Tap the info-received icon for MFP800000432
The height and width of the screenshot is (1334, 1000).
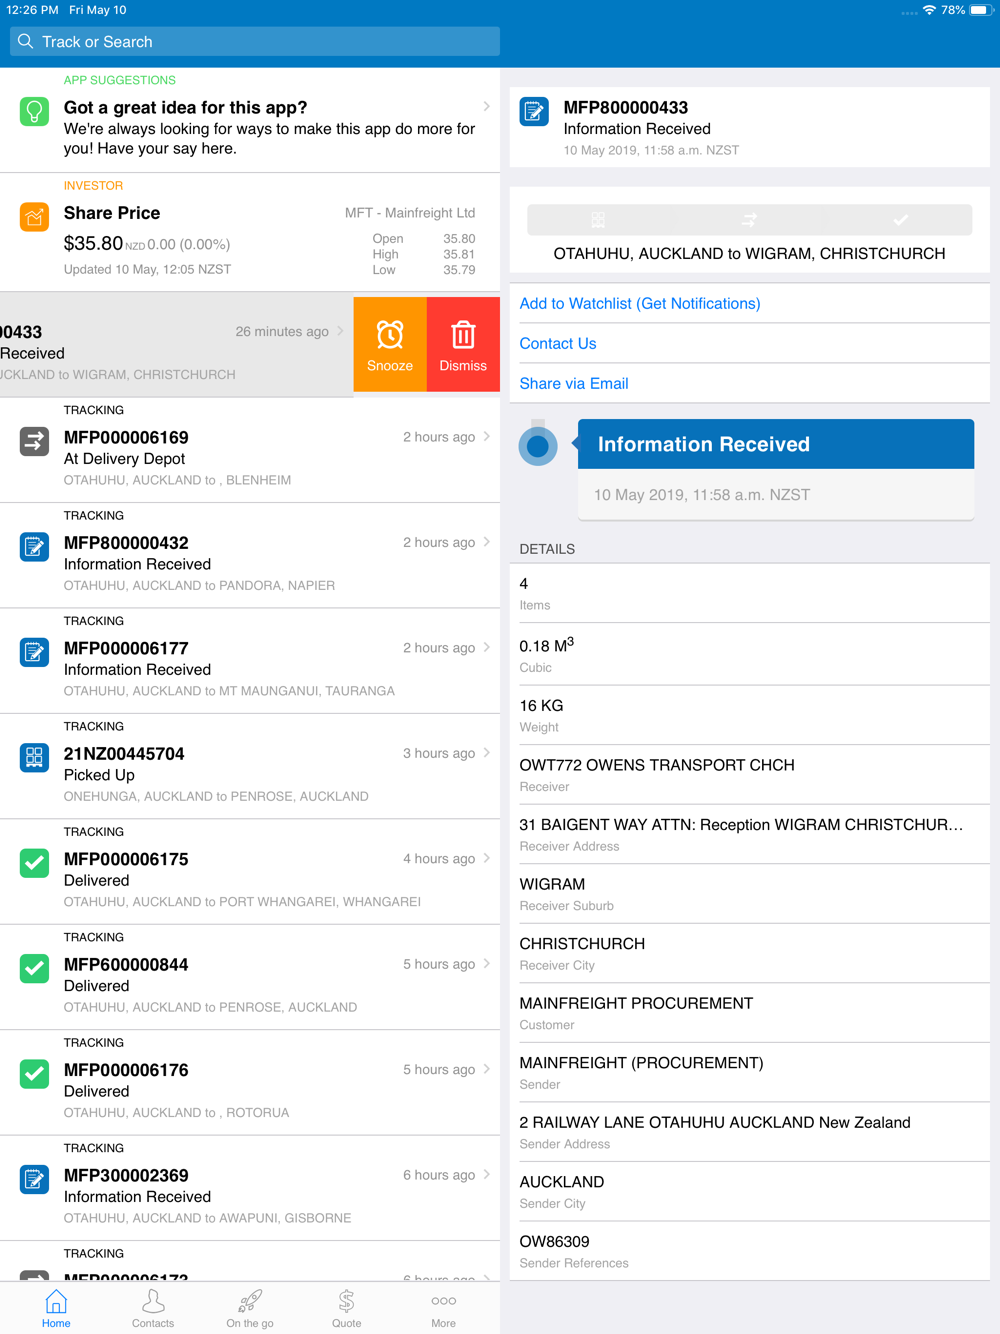click(x=34, y=547)
